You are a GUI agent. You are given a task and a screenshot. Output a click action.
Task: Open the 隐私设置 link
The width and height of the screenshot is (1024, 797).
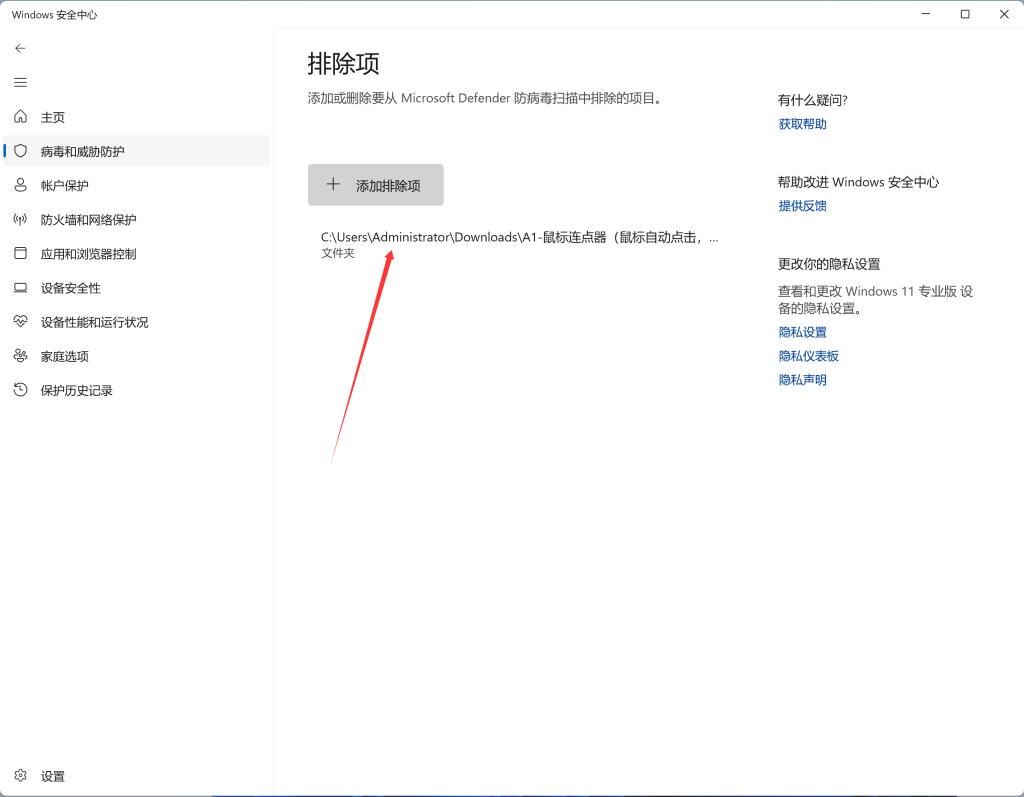pyautogui.click(x=802, y=333)
